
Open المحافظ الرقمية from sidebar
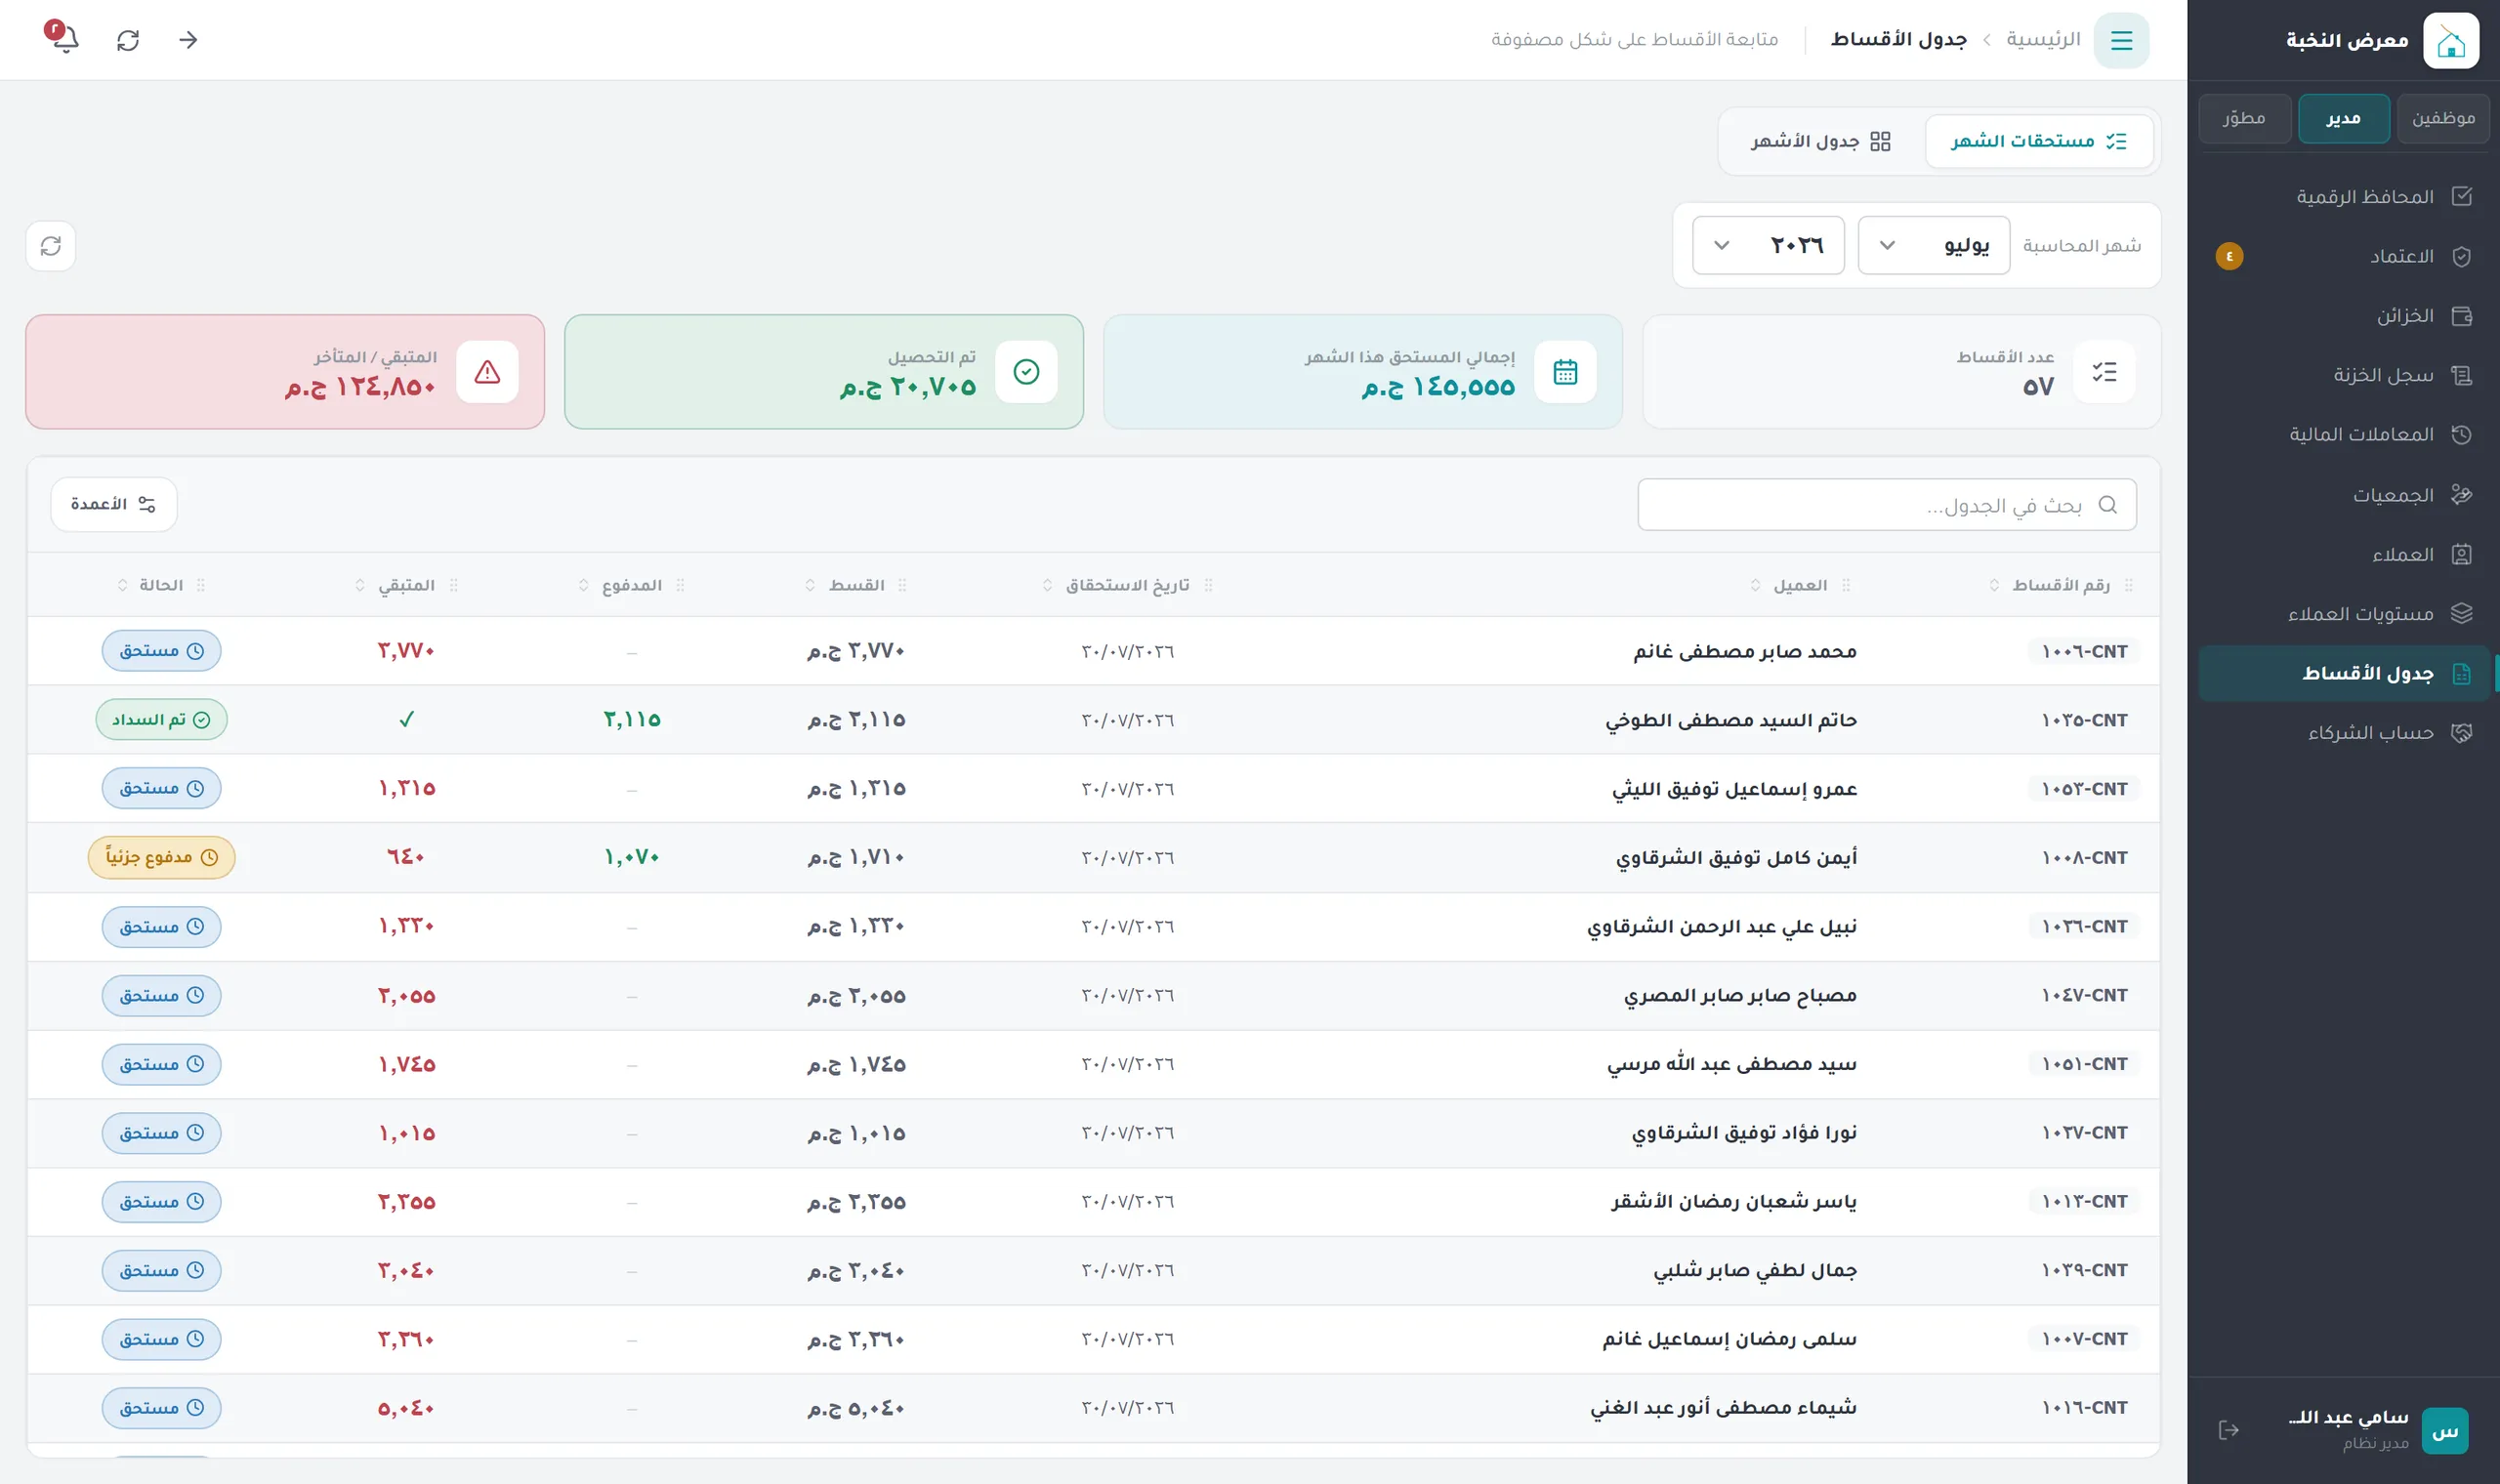pyautogui.click(x=2343, y=197)
